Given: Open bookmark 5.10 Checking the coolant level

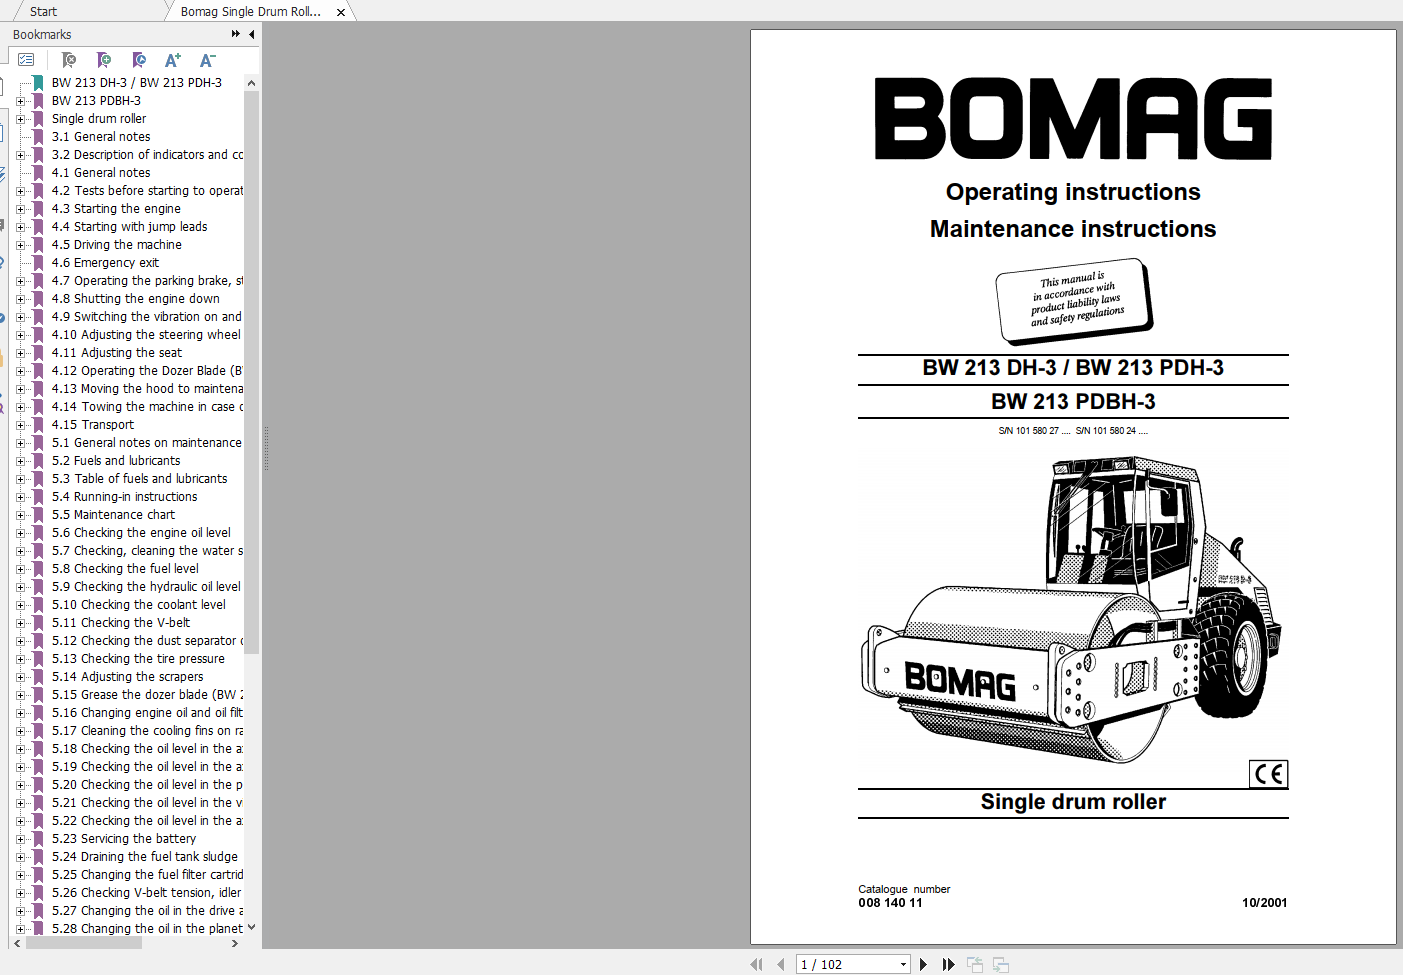Looking at the screenshot, I should coord(139,605).
